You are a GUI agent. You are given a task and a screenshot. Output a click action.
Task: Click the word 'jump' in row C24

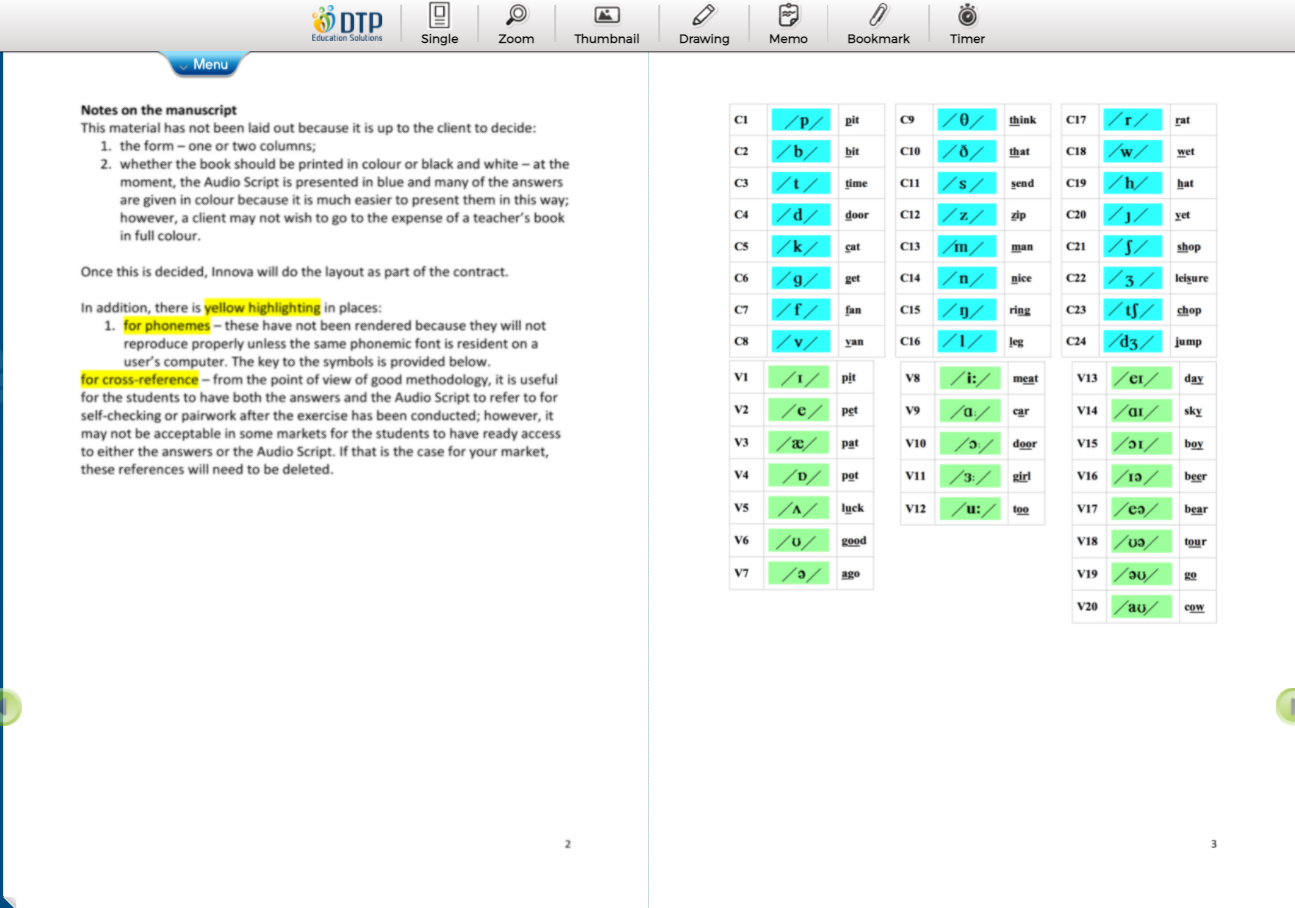(x=1188, y=342)
